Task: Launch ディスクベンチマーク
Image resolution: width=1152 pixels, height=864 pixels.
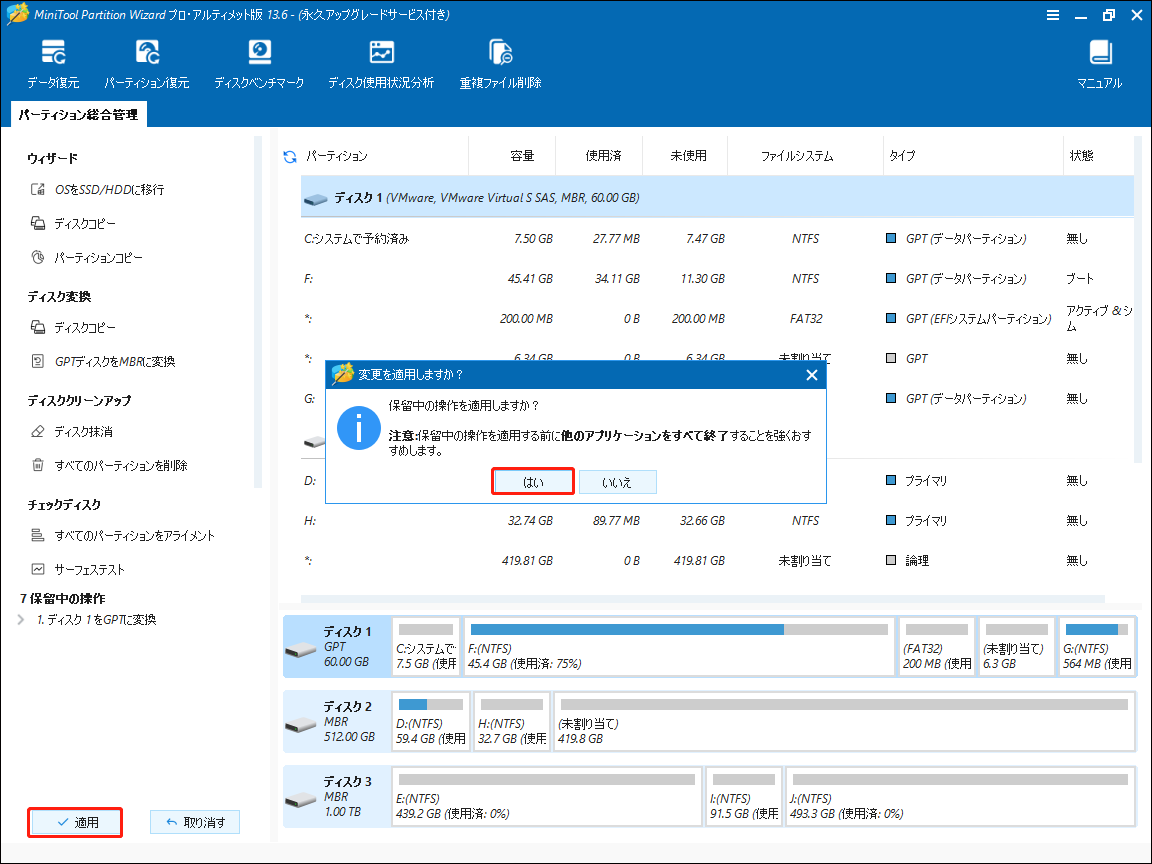Action: (x=259, y=64)
